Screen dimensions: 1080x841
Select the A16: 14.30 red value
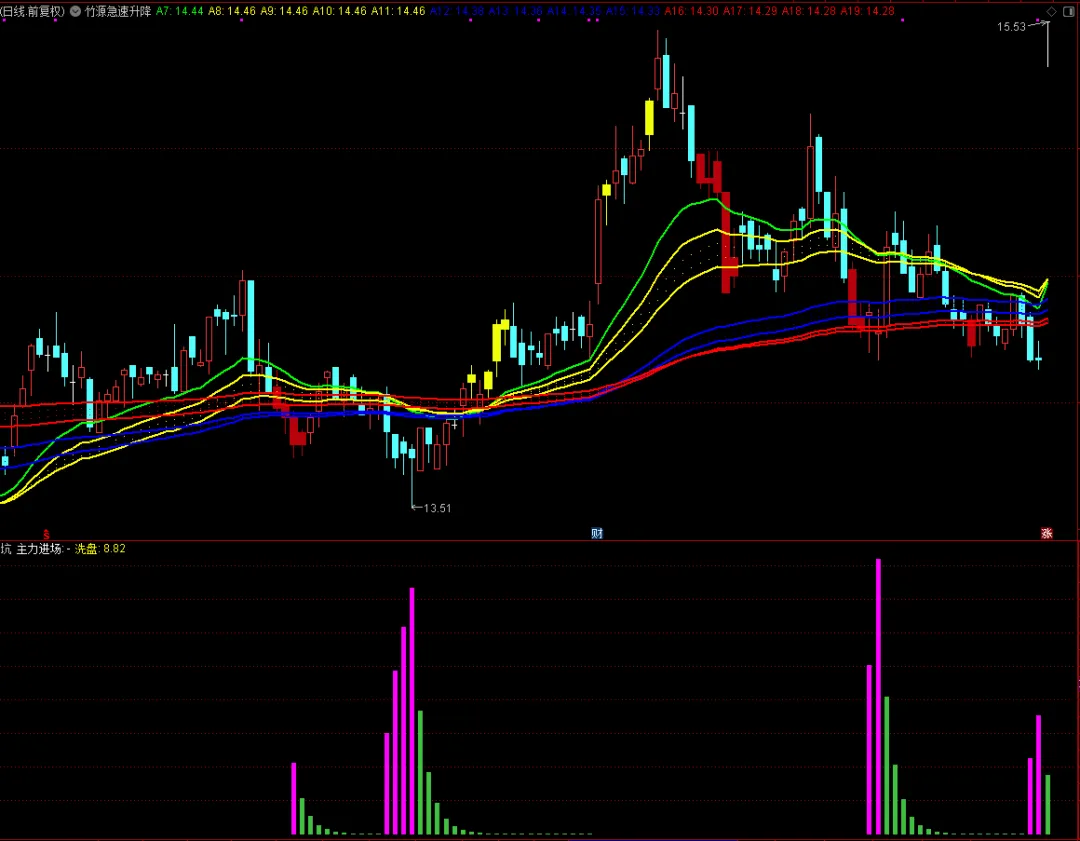(x=692, y=12)
